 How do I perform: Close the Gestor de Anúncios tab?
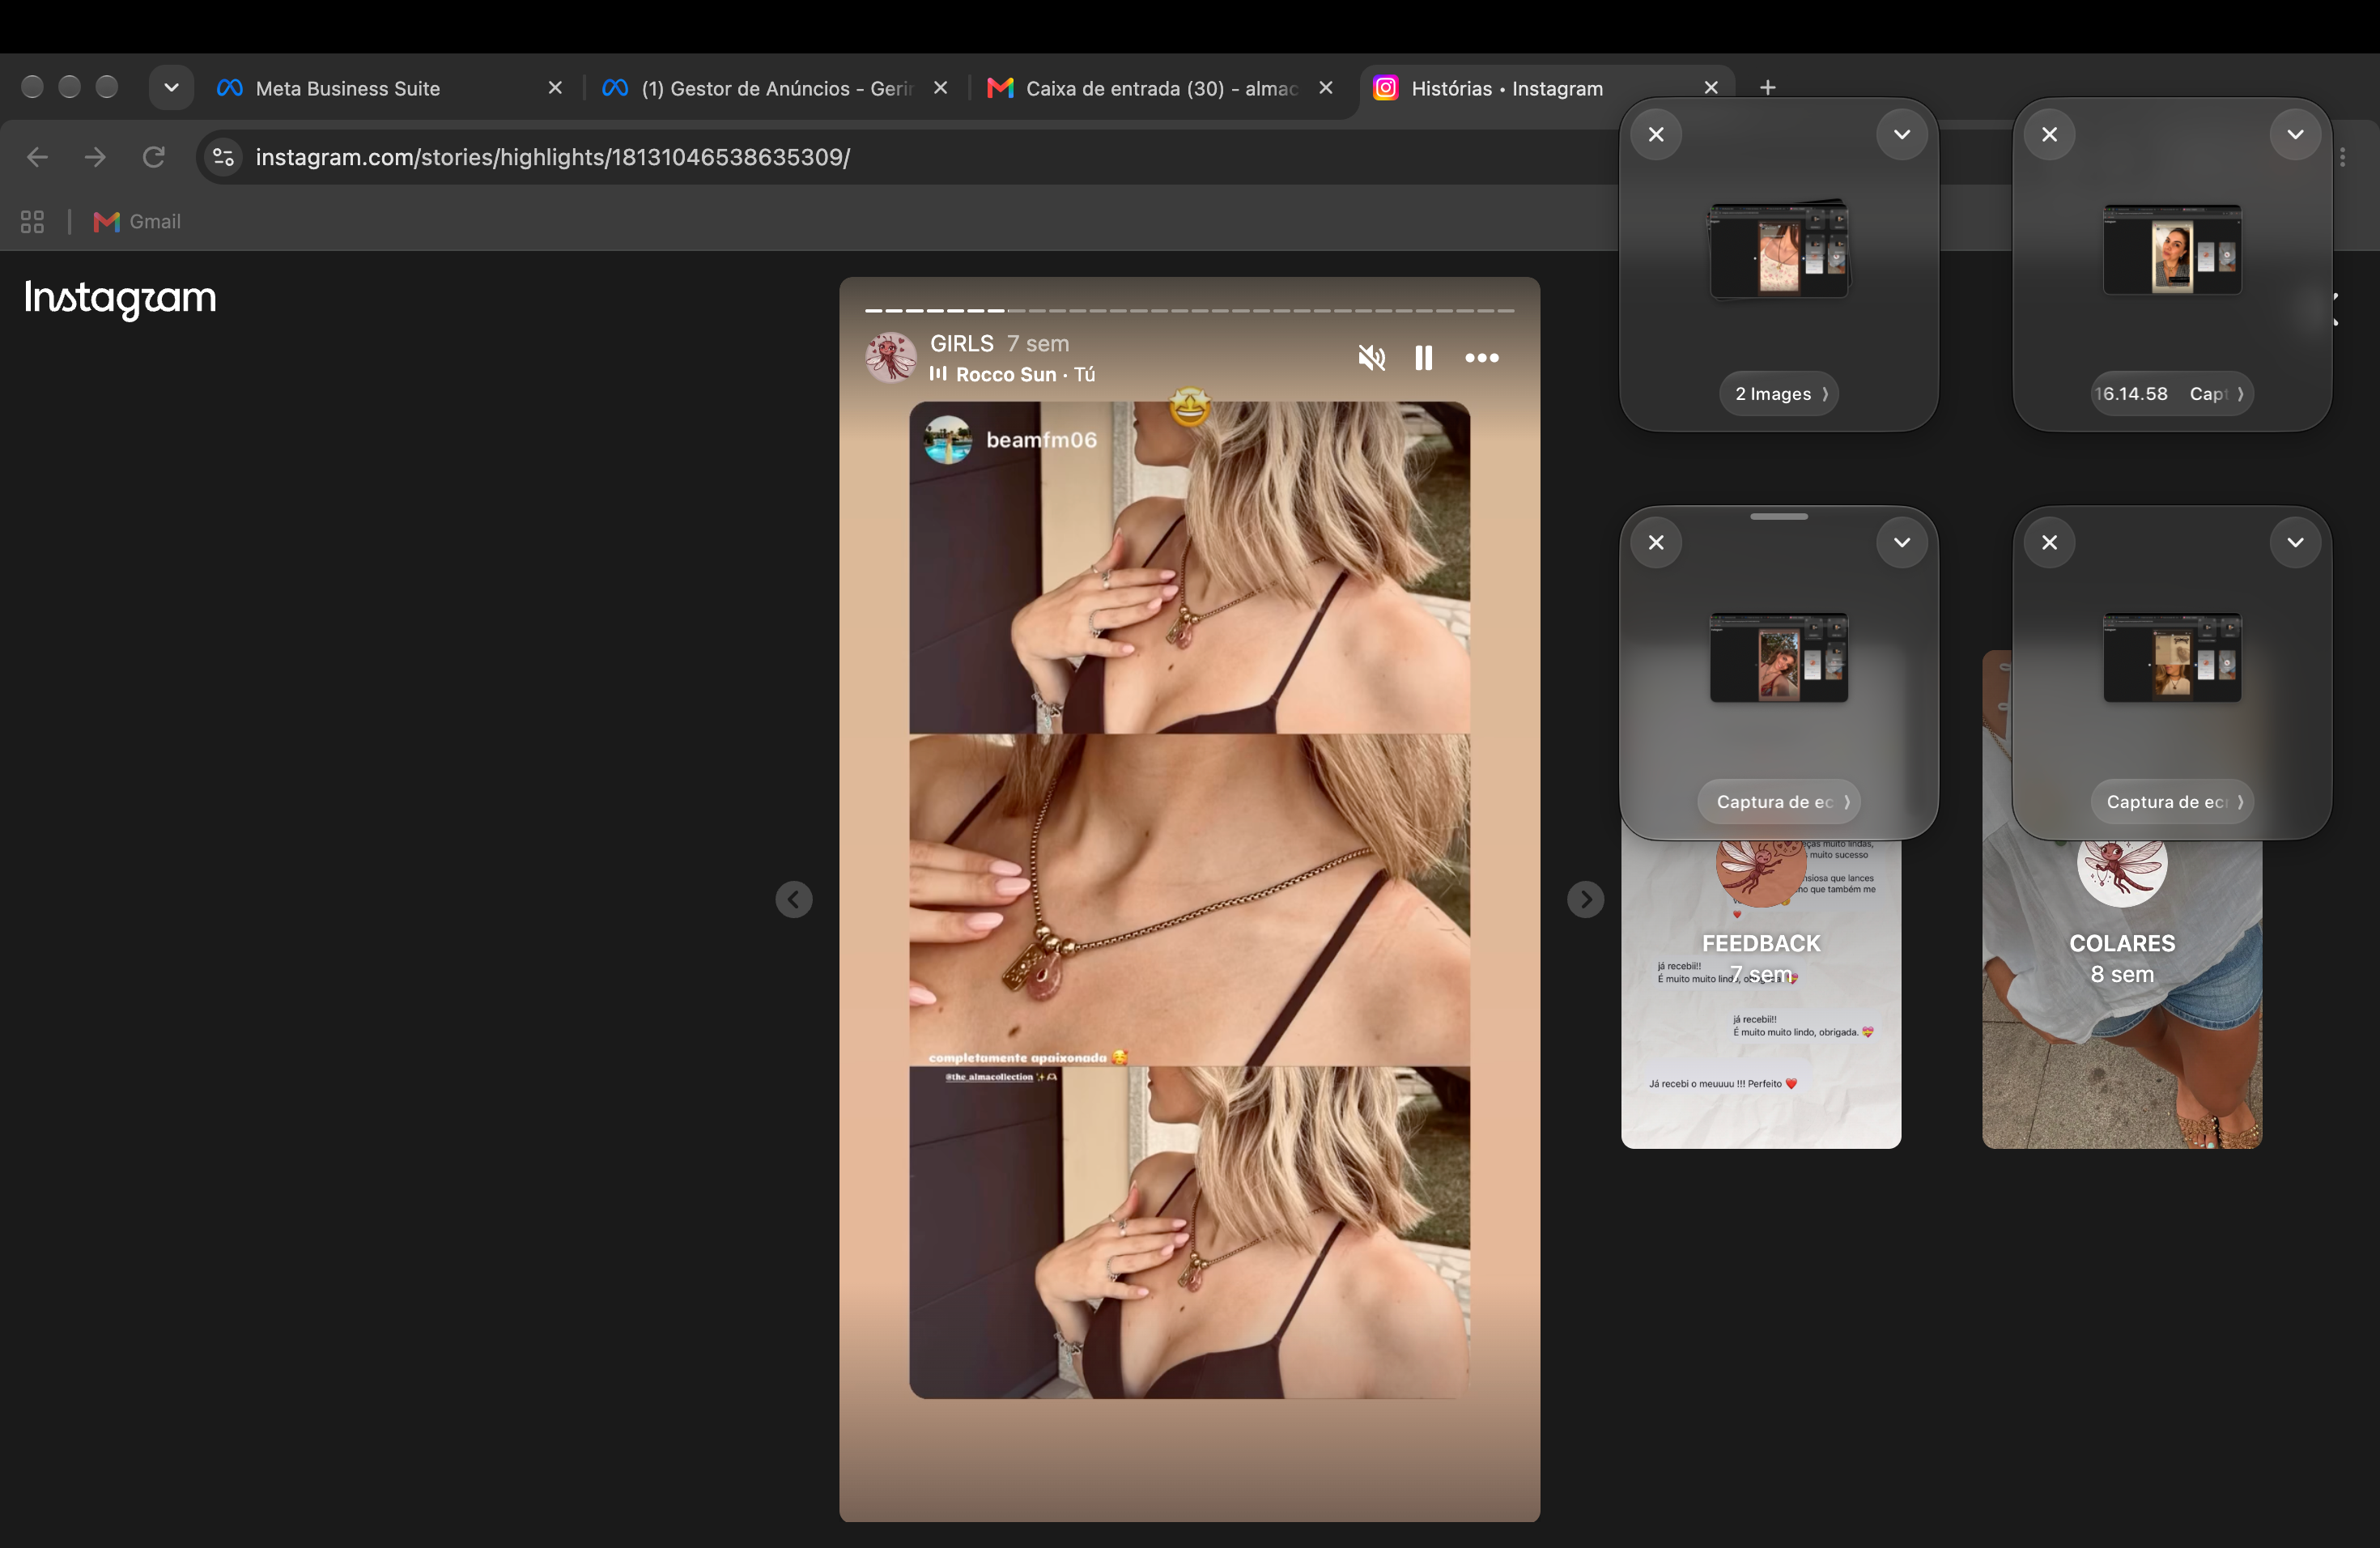(x=940, y=88)
